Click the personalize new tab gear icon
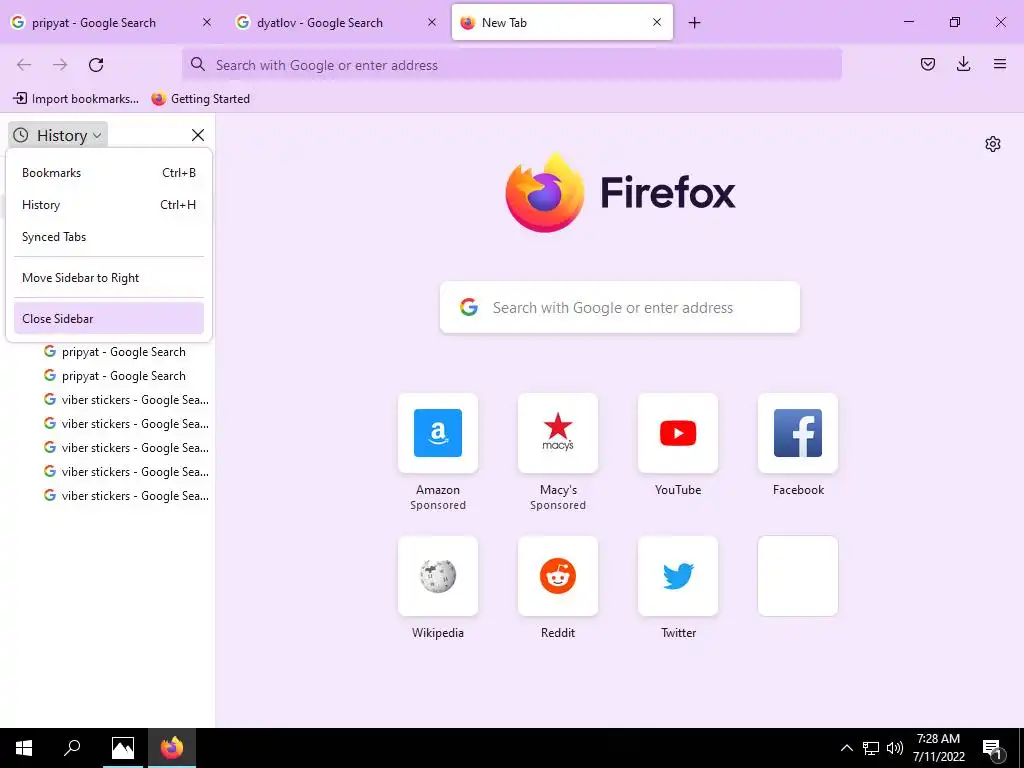This screenshot has width=1024, height=768. click(993, 144)
